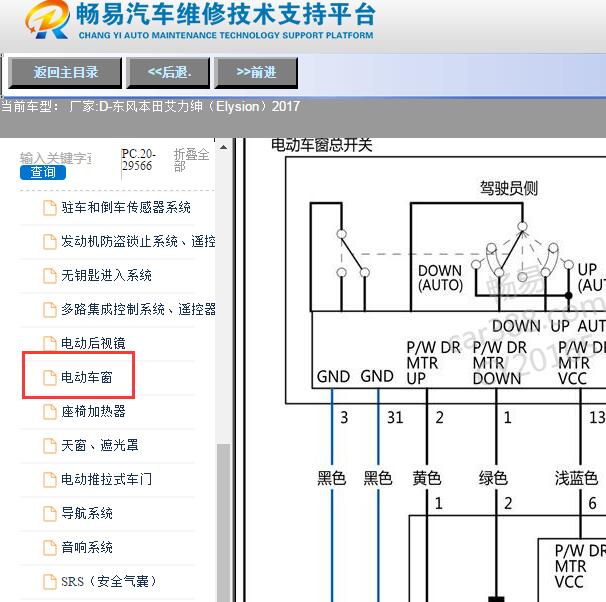Focus the 输入关键字 search field
The height and width of the screenshot is (602, 606).
pyautogui.click(x=56, y=158)
